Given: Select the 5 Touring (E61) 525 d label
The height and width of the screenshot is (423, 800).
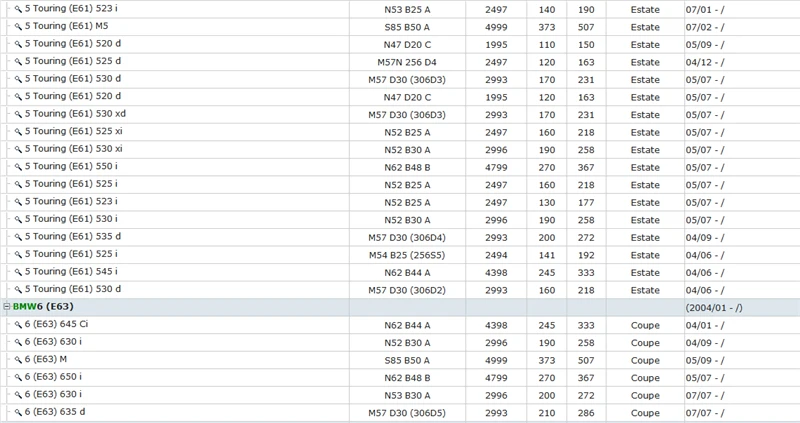Looking at the screenshot, I should [x=73, y=61].
